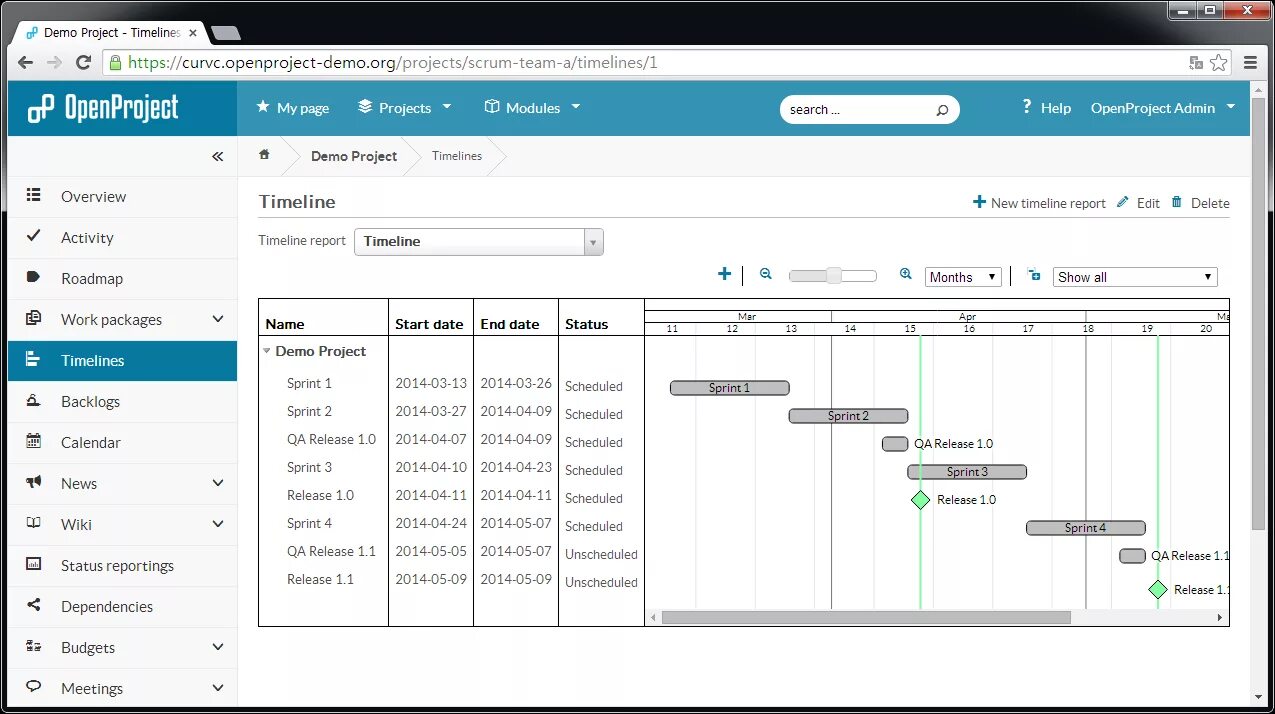Click the Sprint 1 name in table
1275x714 pixels.
coord(309,383)
